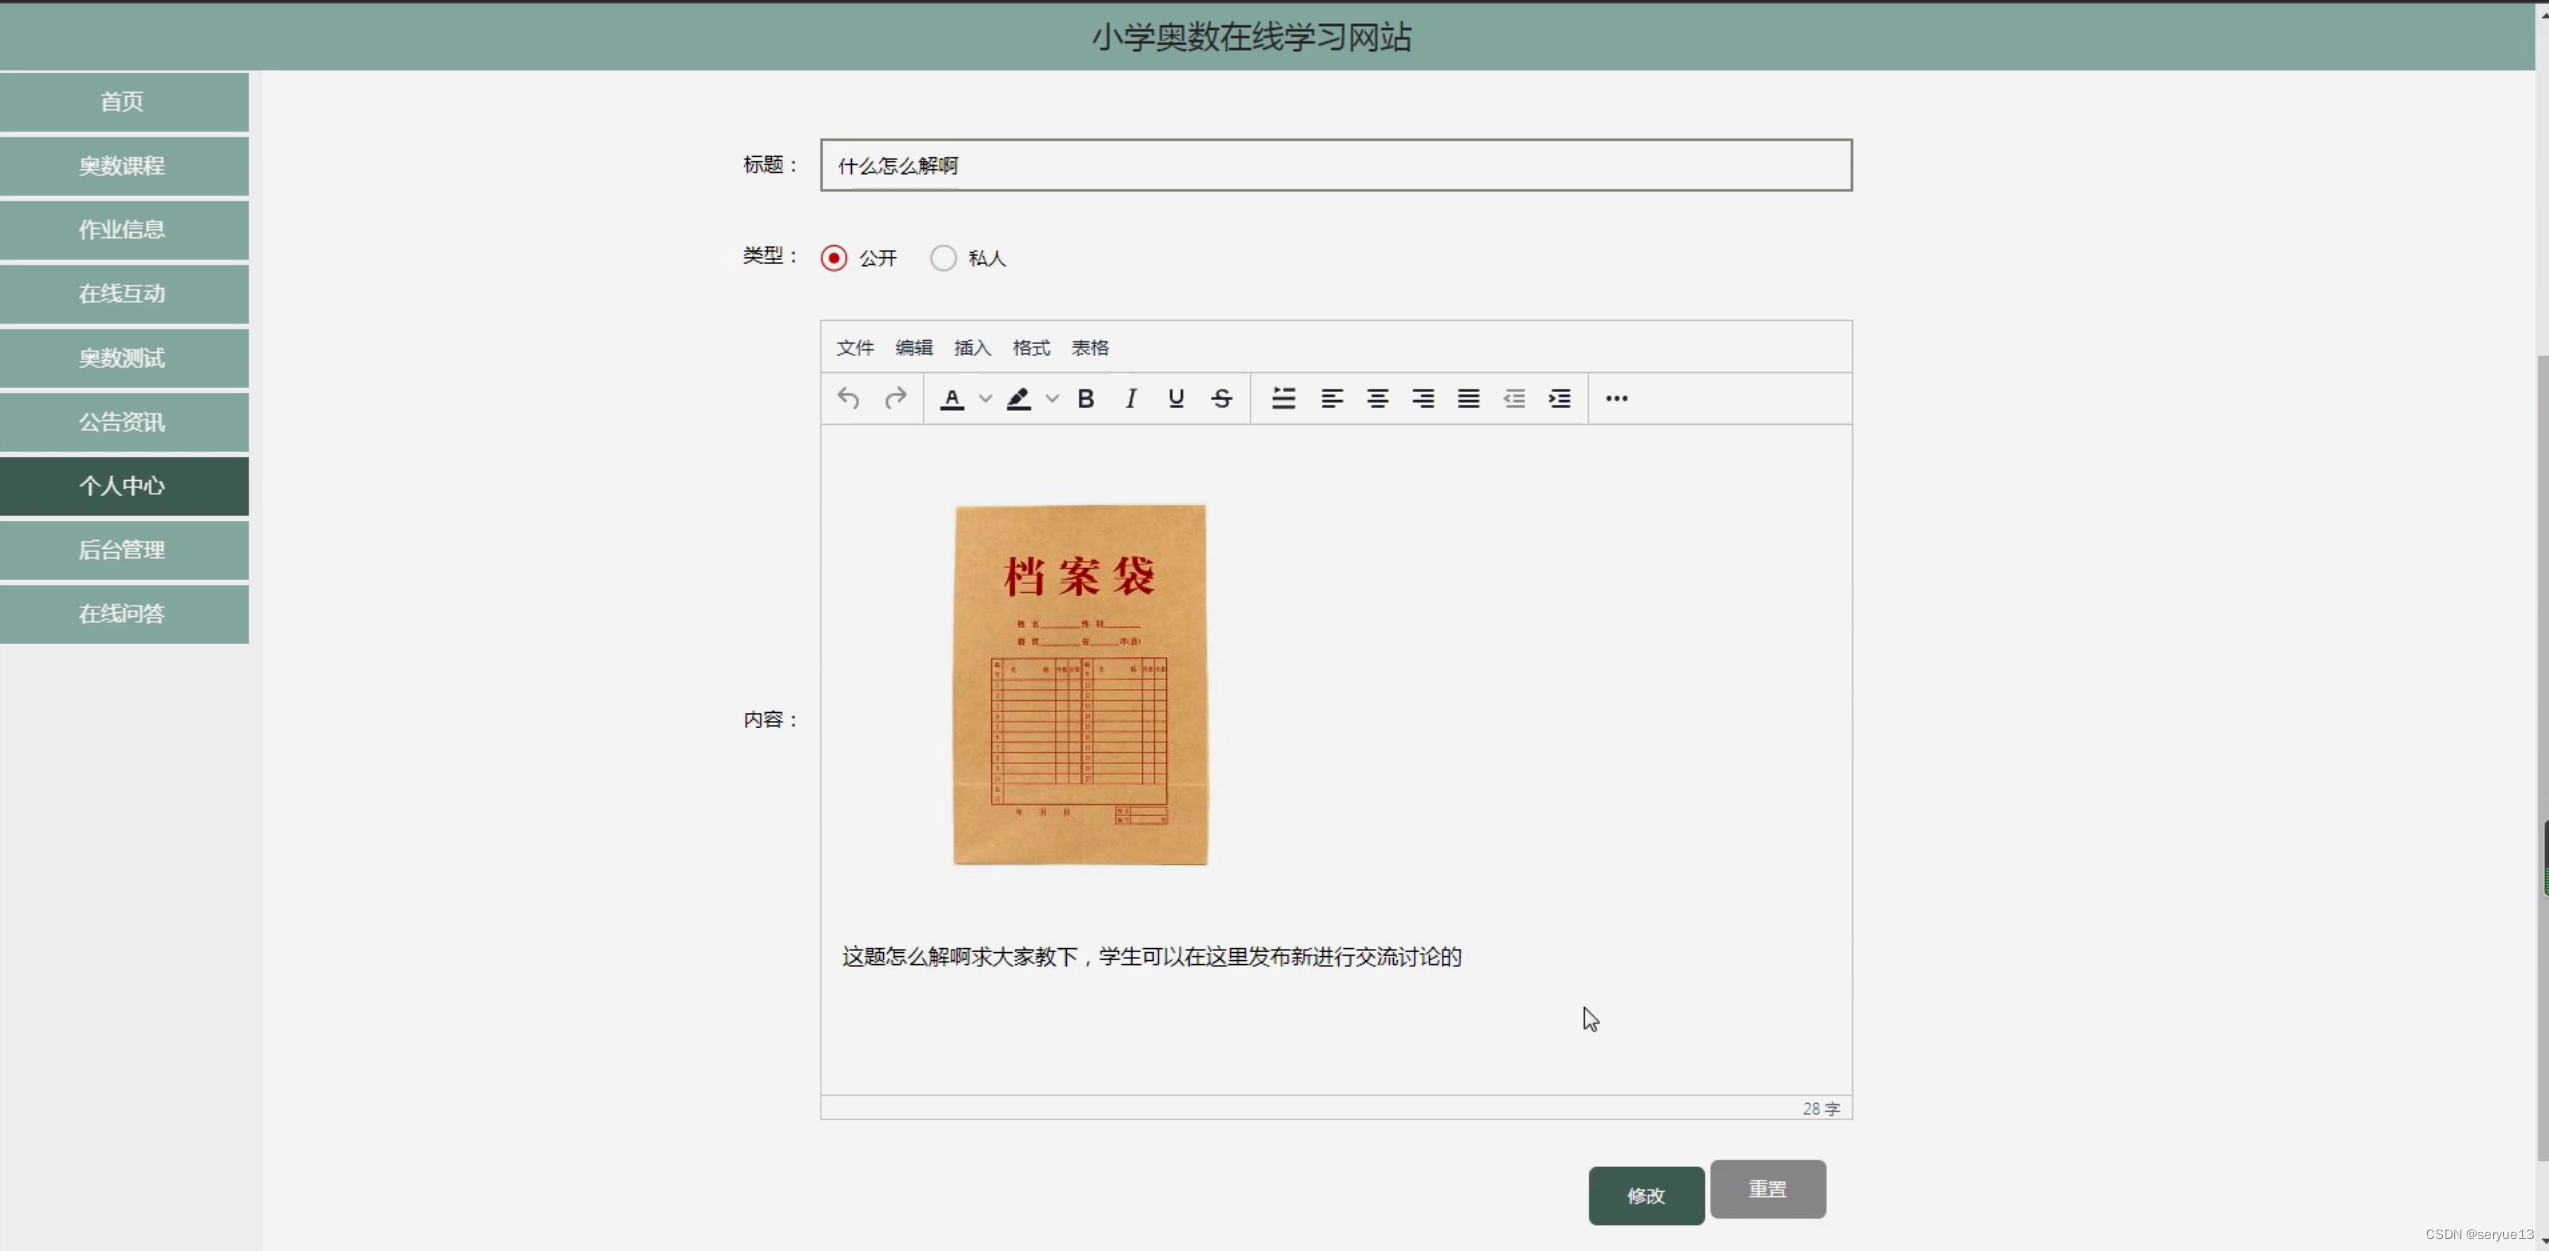Center align the text
Image resolution: width=2549 pixels, height=1251 pixels.
pyautogui.click(x=1377, y=398)
